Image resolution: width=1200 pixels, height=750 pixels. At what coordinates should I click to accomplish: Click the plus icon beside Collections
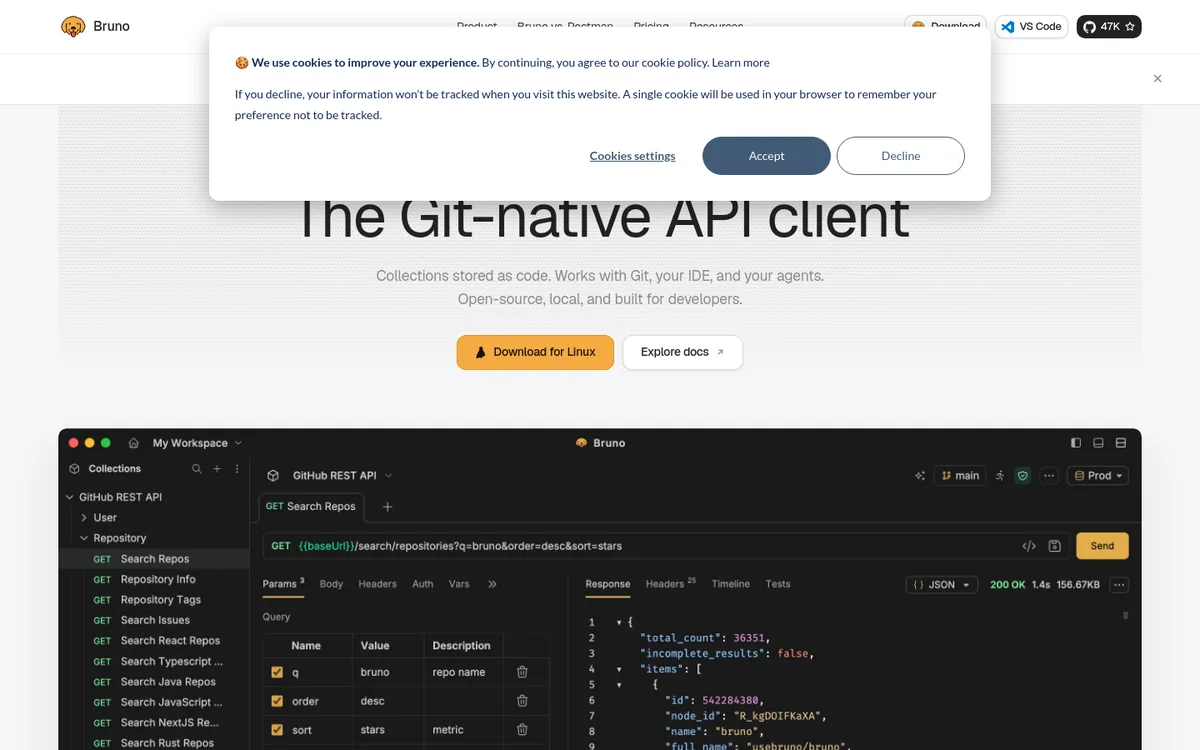click(217, 468)
